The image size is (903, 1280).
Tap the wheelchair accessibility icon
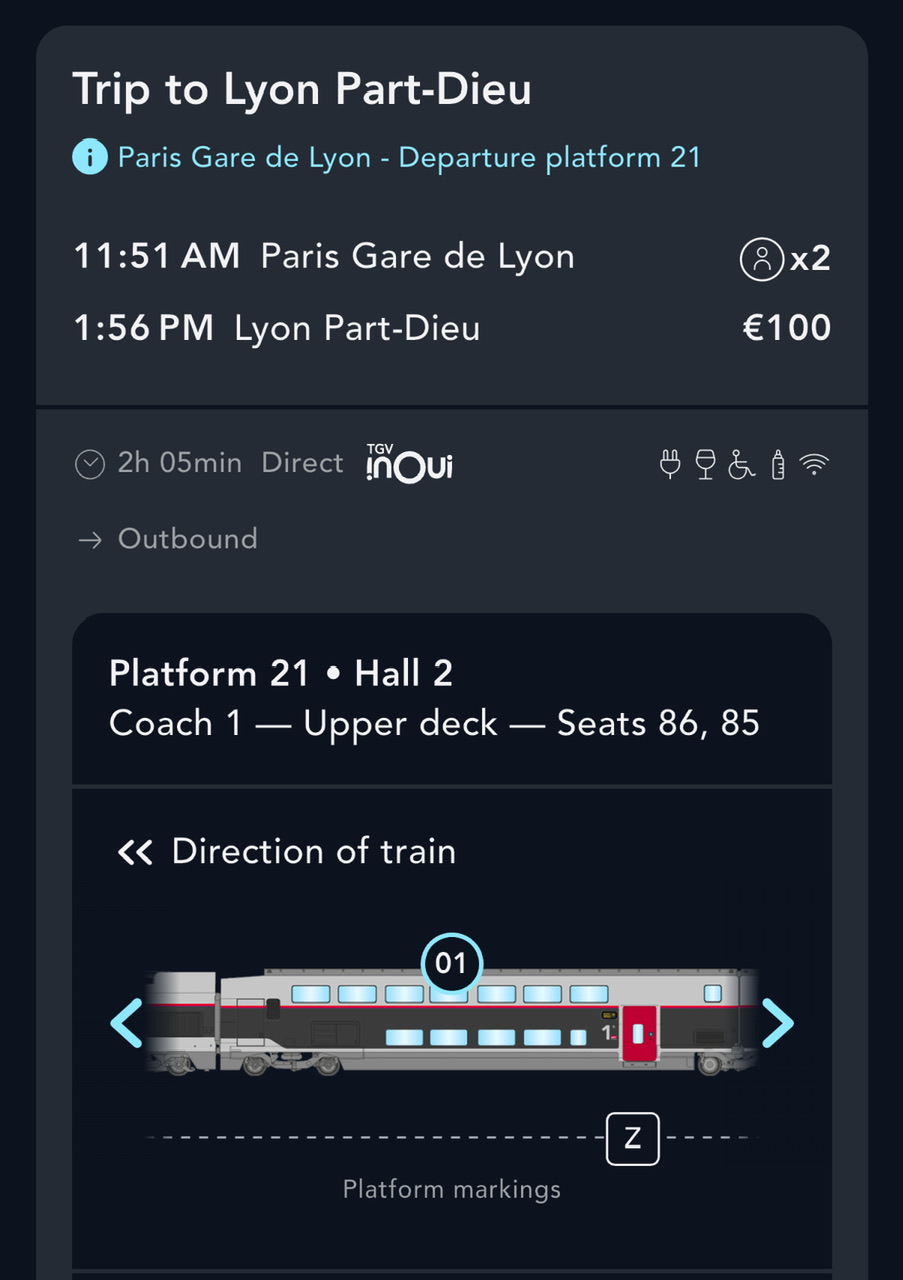coord(741,464)
